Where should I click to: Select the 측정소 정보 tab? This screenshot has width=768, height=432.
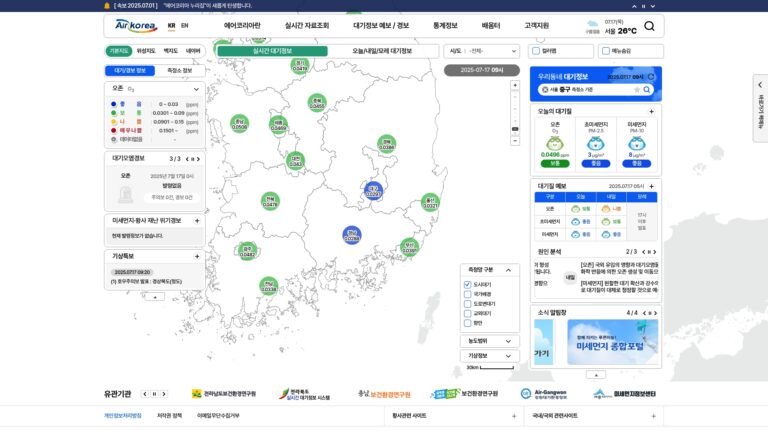(179, 71)
